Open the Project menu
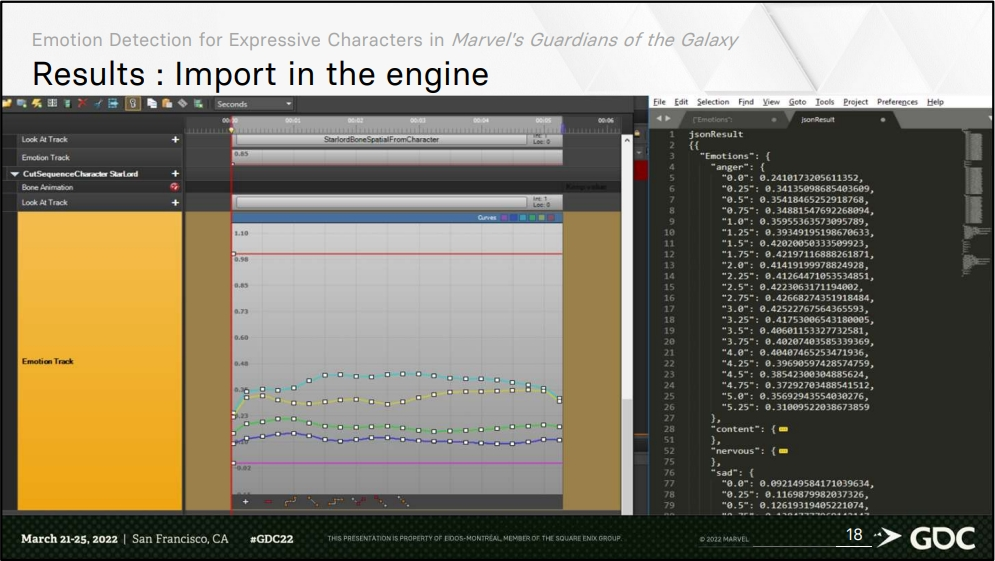995x561 pixels. click(855, 102)
